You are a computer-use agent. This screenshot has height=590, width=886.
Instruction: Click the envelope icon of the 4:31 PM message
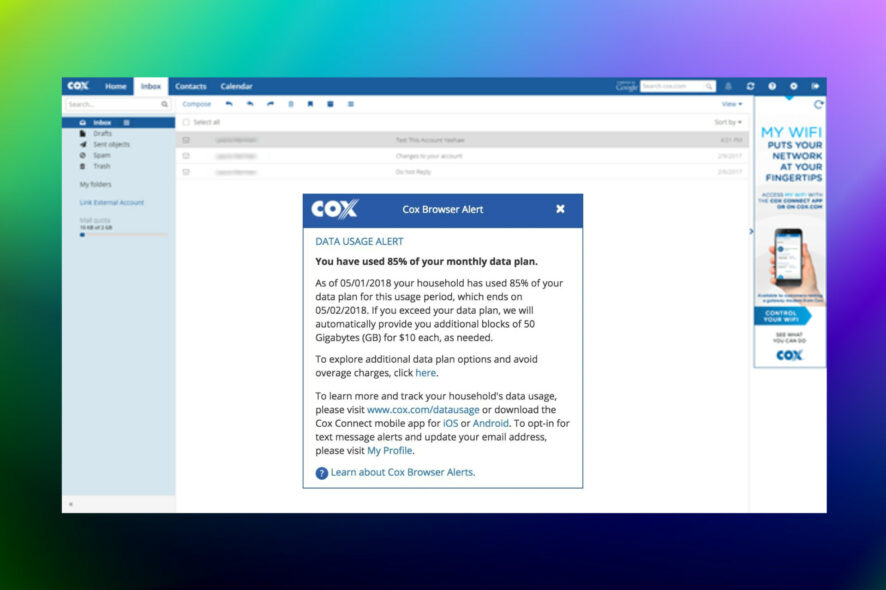[x=186, y=140]
